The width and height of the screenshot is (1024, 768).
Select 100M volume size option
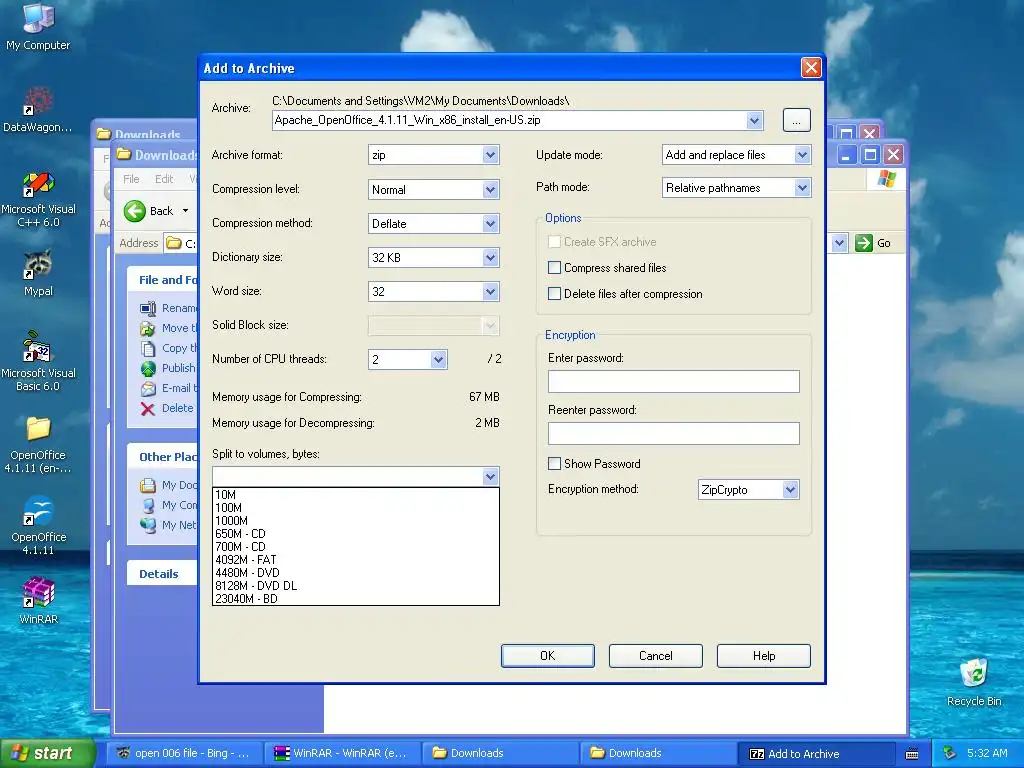click(356, 507)
